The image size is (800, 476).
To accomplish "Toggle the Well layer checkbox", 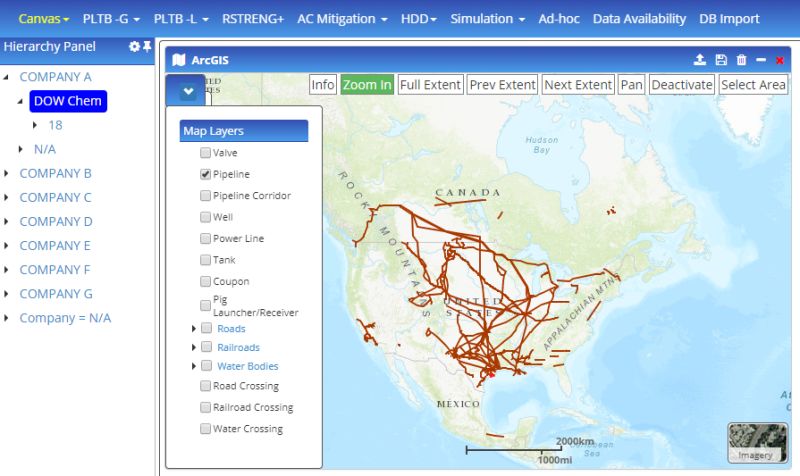I will click(205, 217).
